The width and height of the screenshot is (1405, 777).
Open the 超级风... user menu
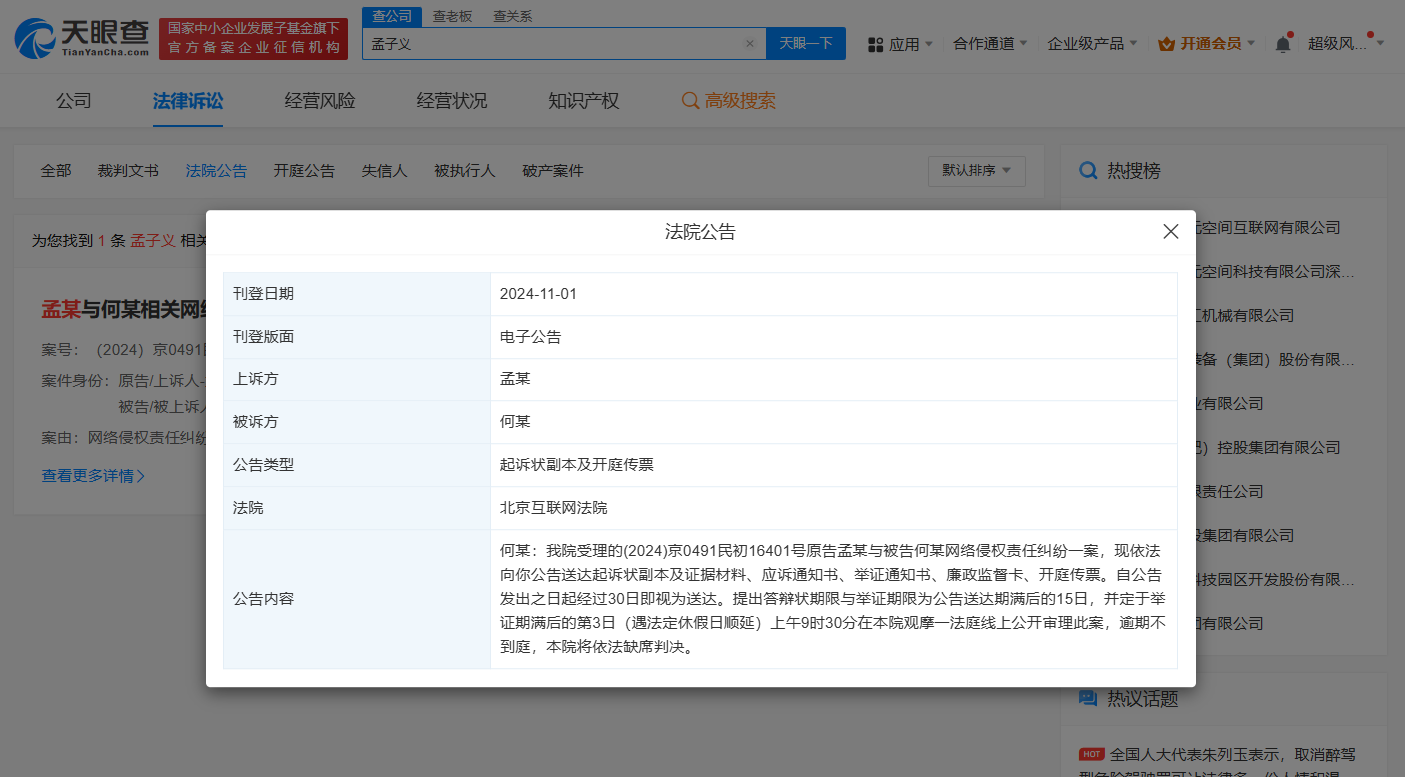[1345, 43]
